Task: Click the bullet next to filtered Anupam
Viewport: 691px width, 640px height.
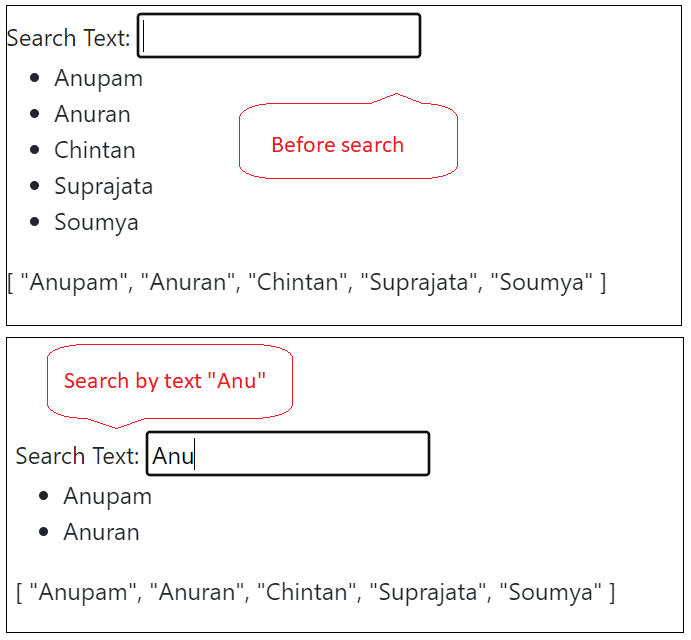Action: click(44, 496)
